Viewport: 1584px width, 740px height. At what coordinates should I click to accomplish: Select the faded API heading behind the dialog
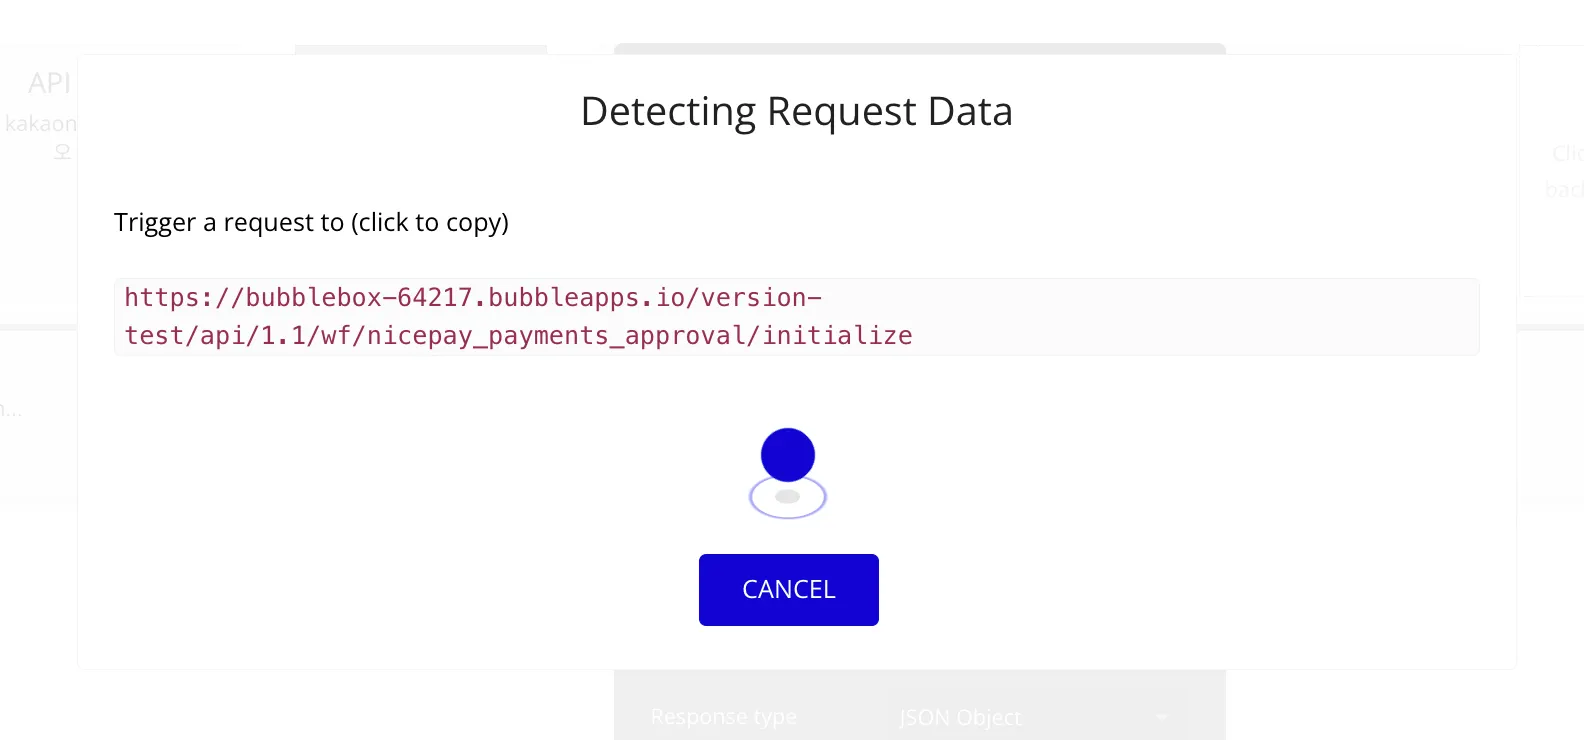(49, 83)
